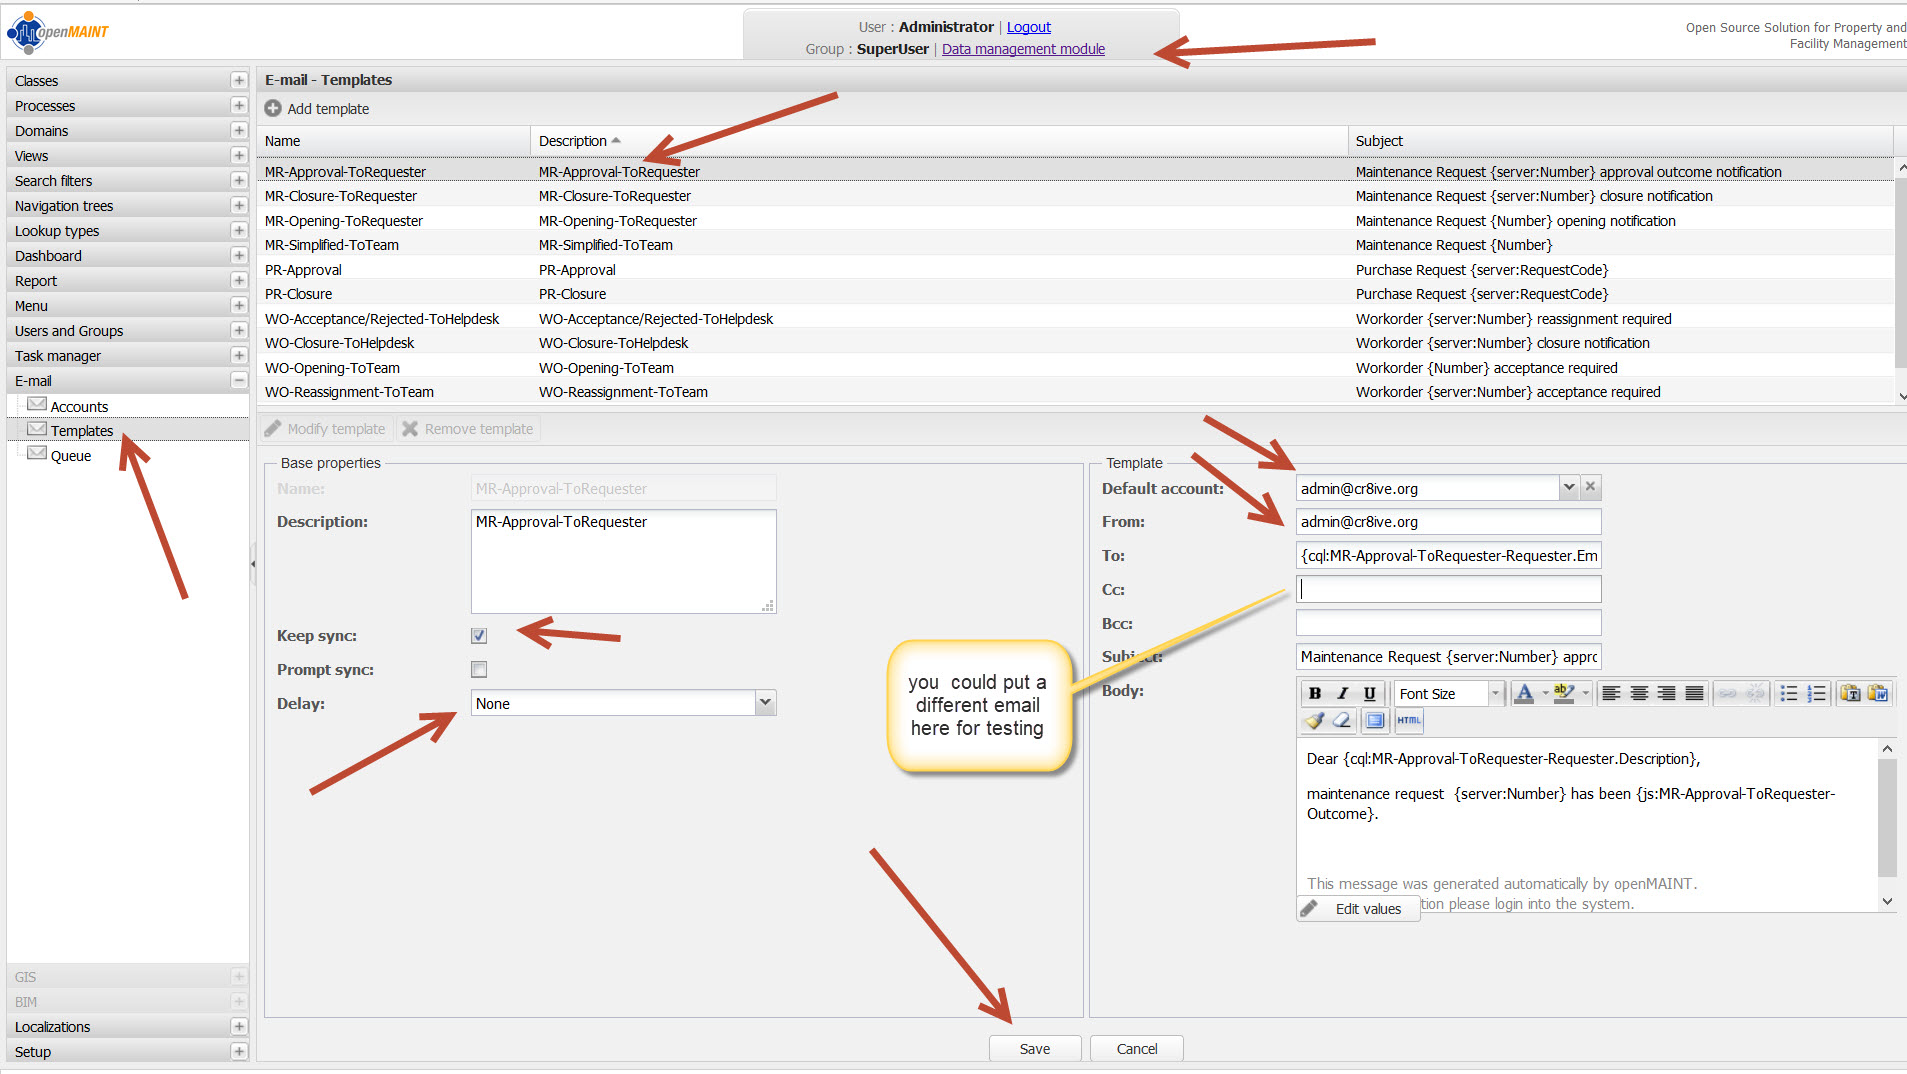Screen dimensions: 1907x1074
Task: Enable the Prompt sync checkbox
Action: [479, 670]
